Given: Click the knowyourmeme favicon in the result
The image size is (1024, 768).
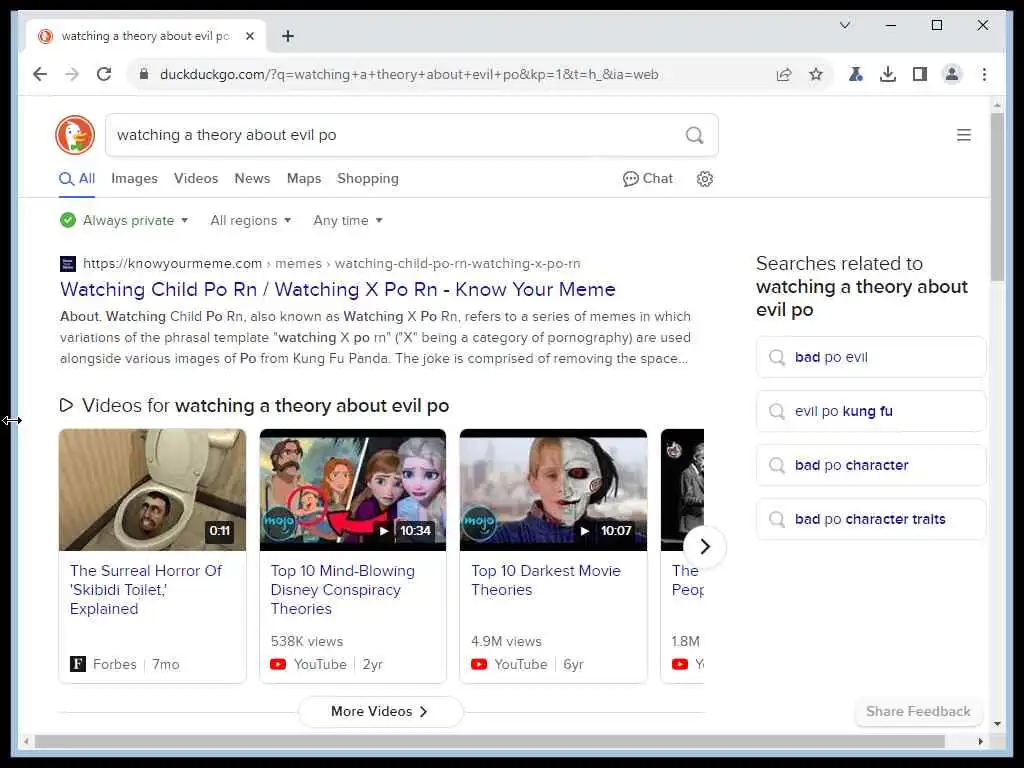Looking at the screenshot, I should pyautogui.click(x=68, y=264).
